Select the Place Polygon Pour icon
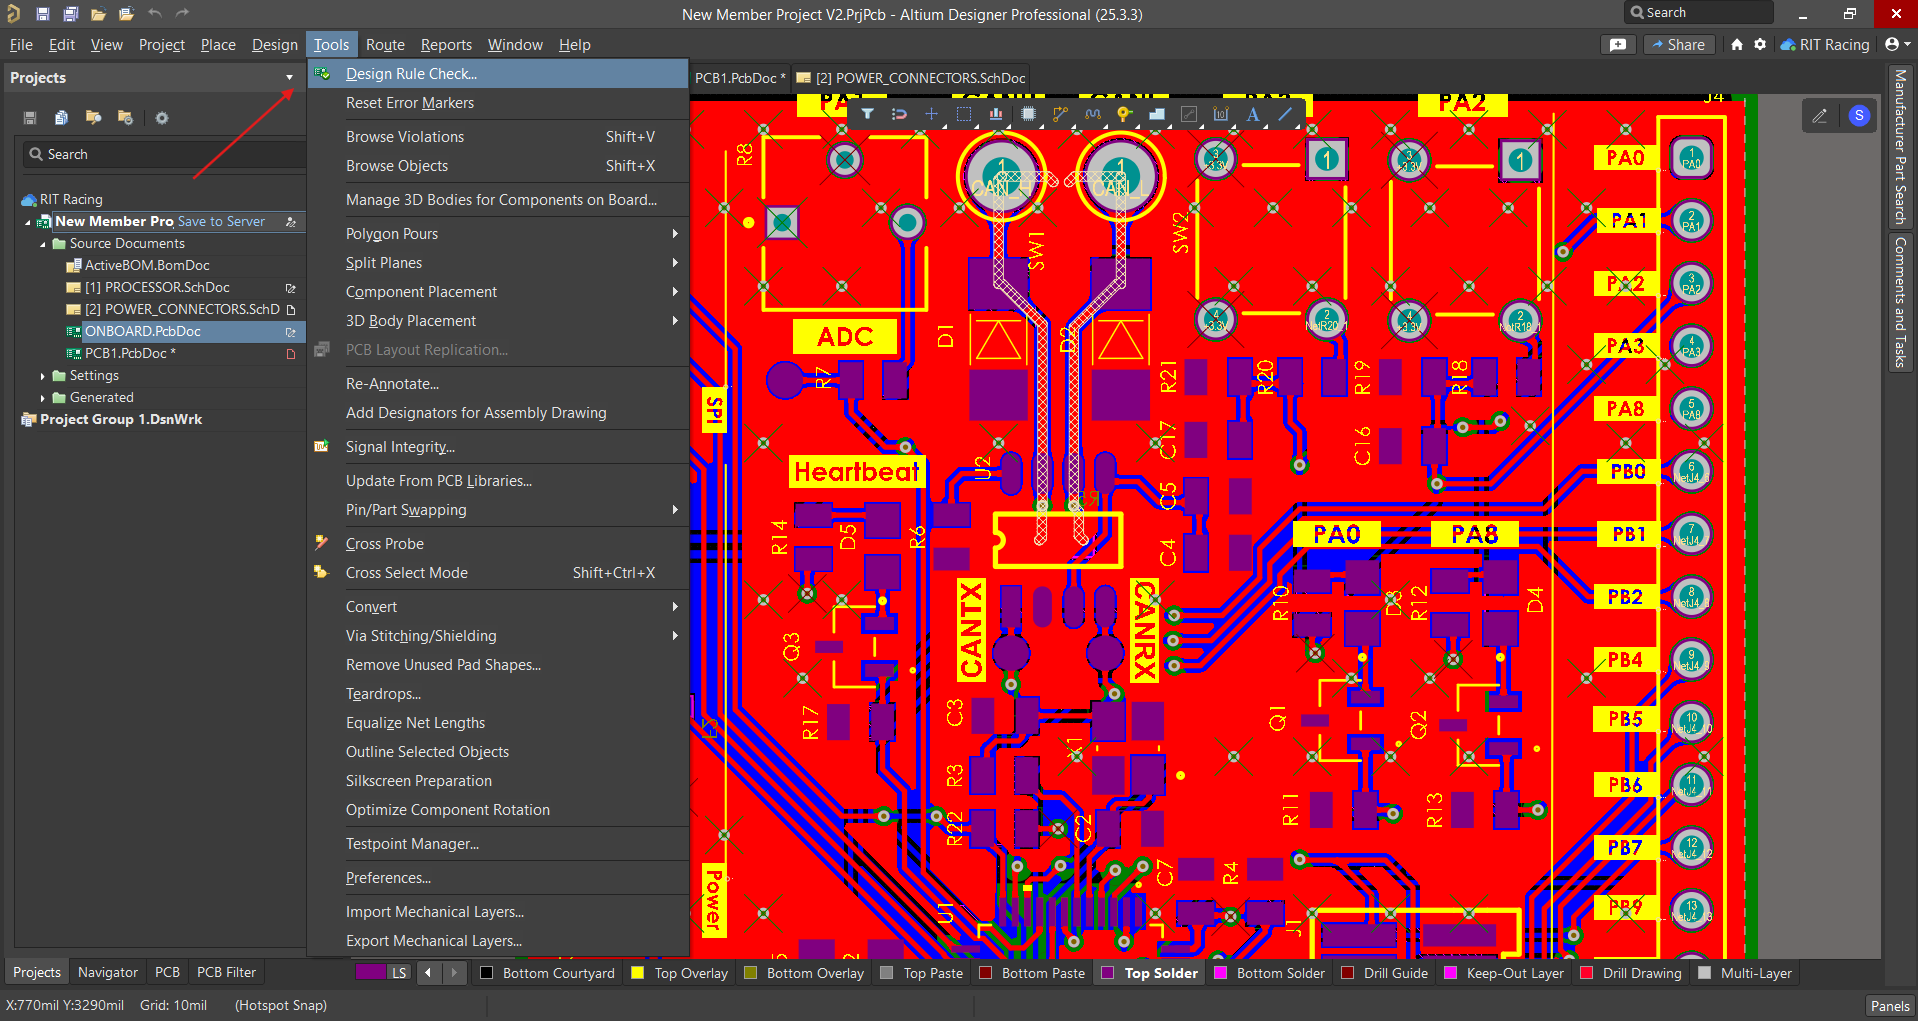 (1156, 114)
